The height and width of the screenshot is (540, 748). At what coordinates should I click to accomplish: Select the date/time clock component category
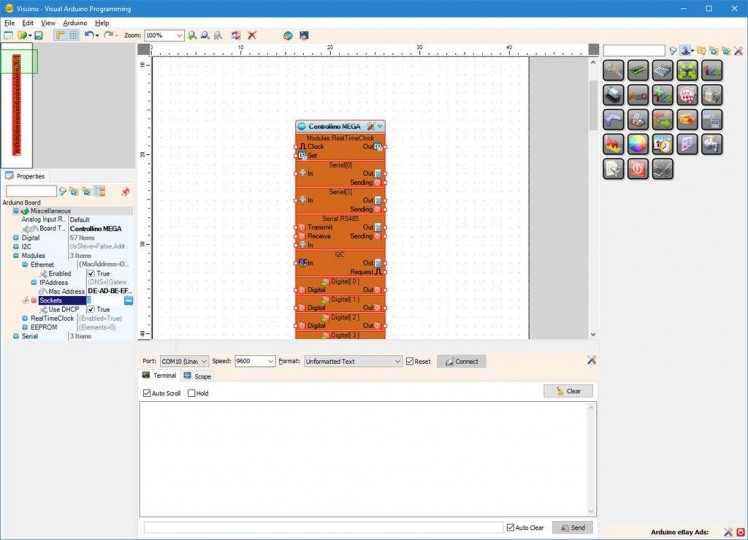pos(663,144)
